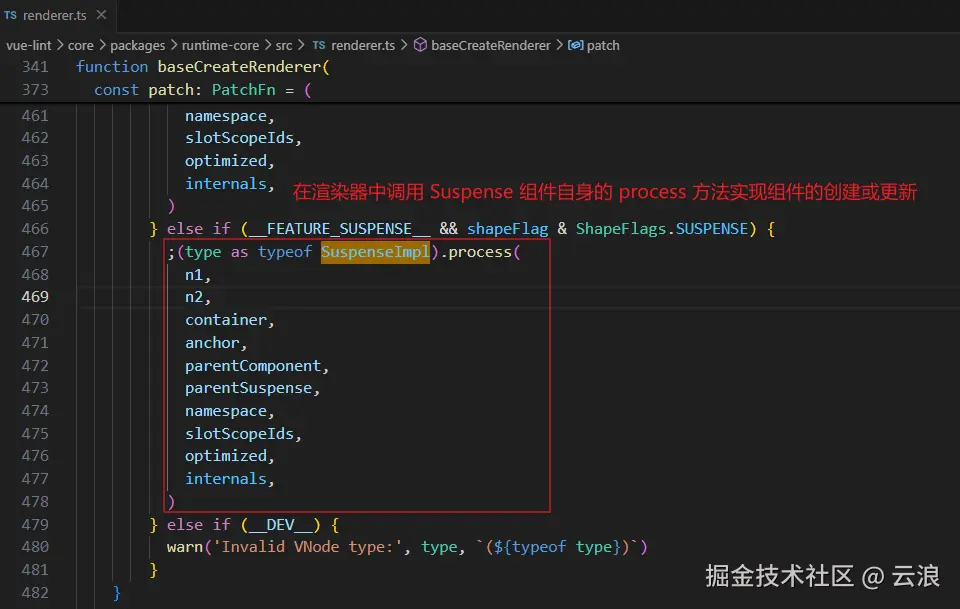
Task: Open the patch breadcrumb symbol
Action: (x=603, y=45)
